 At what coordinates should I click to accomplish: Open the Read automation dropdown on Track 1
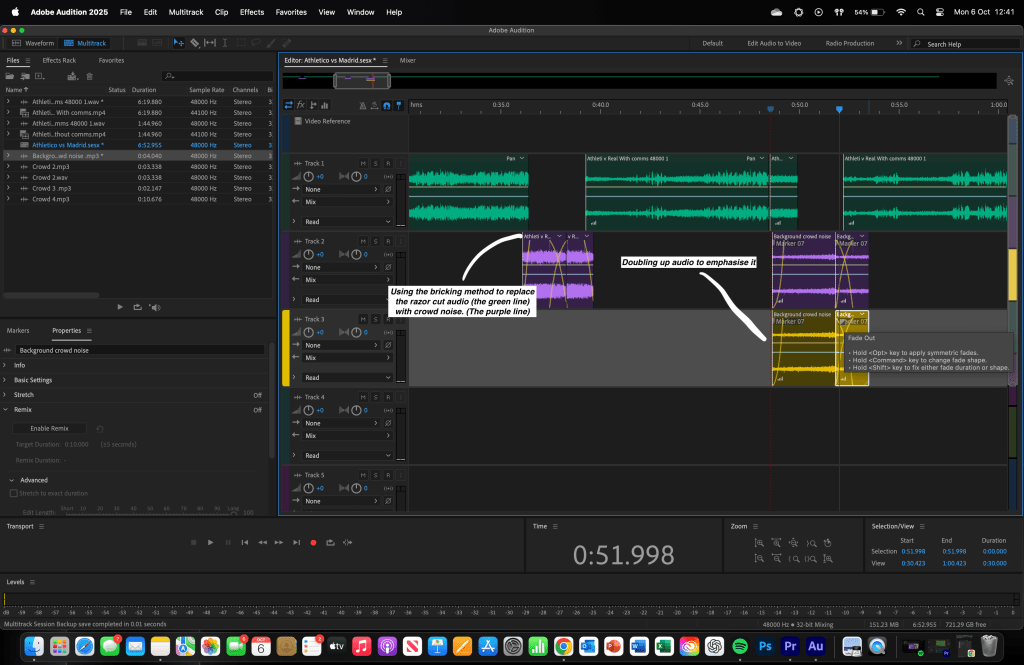point(347,222)
